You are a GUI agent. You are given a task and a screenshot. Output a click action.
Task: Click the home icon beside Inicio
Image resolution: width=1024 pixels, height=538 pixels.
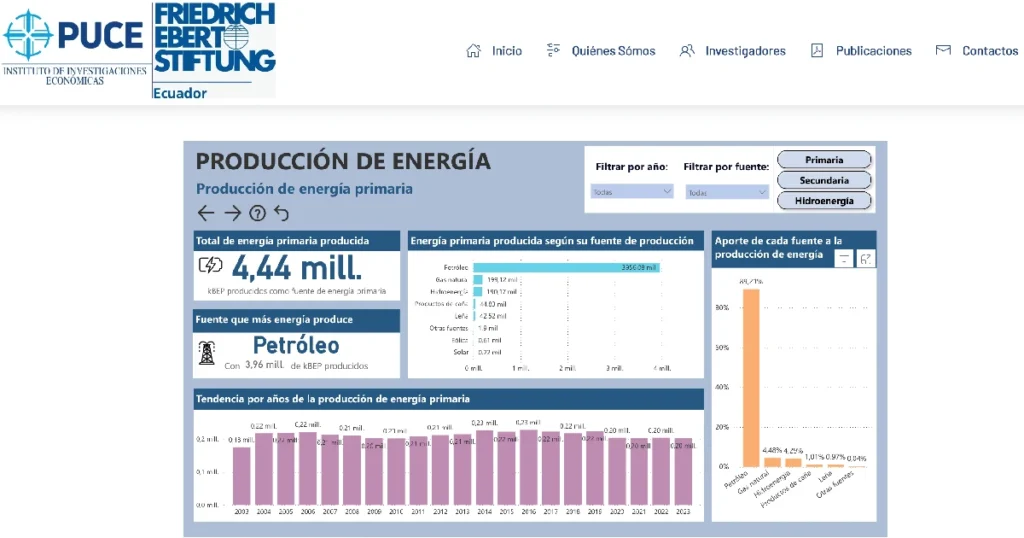[x=473, y=51]
